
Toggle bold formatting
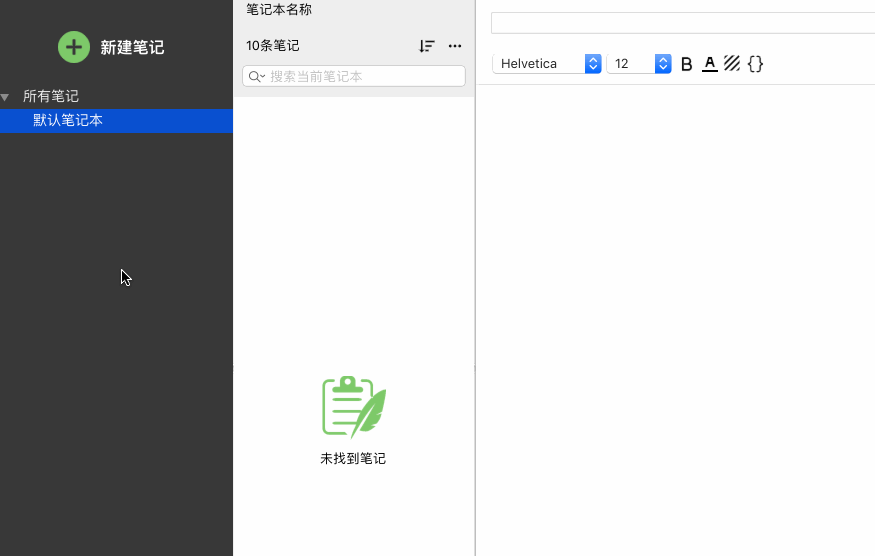click(686, 64)
